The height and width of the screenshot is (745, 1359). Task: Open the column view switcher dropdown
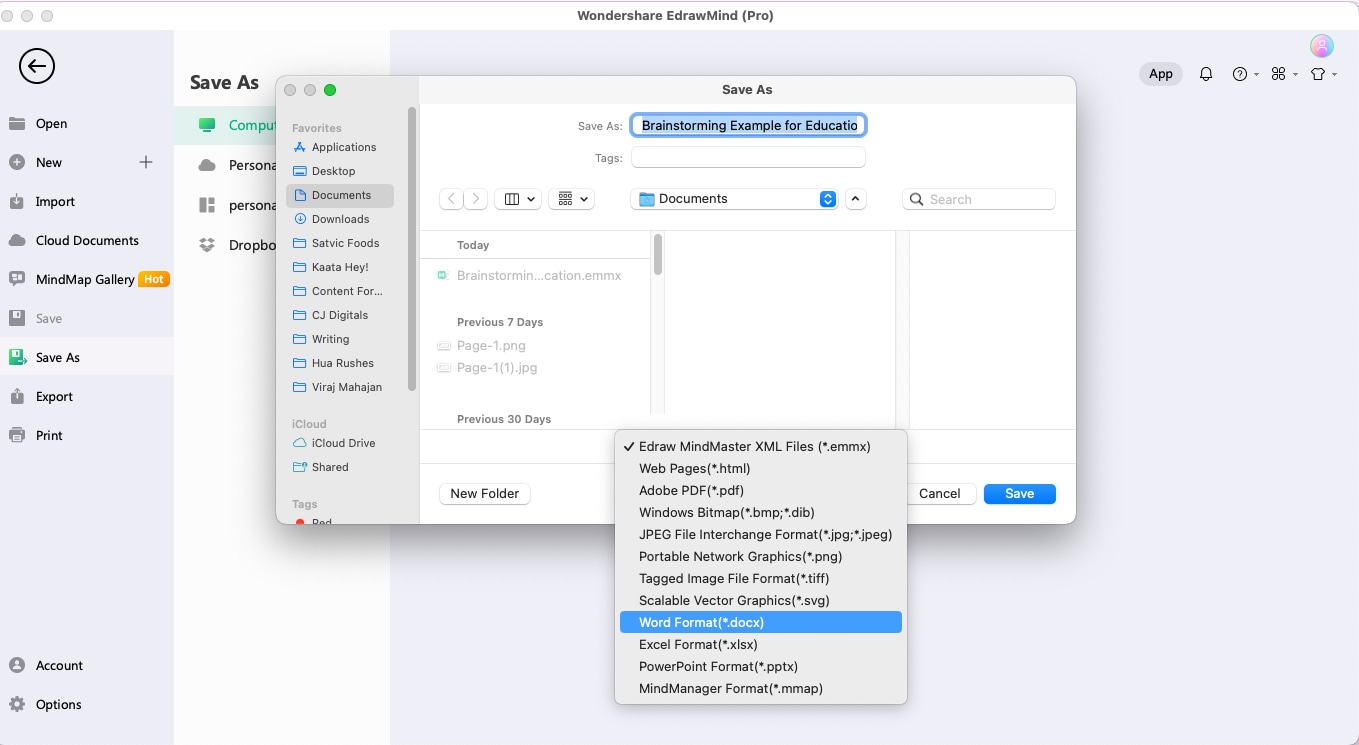click(x=519, y=199)
